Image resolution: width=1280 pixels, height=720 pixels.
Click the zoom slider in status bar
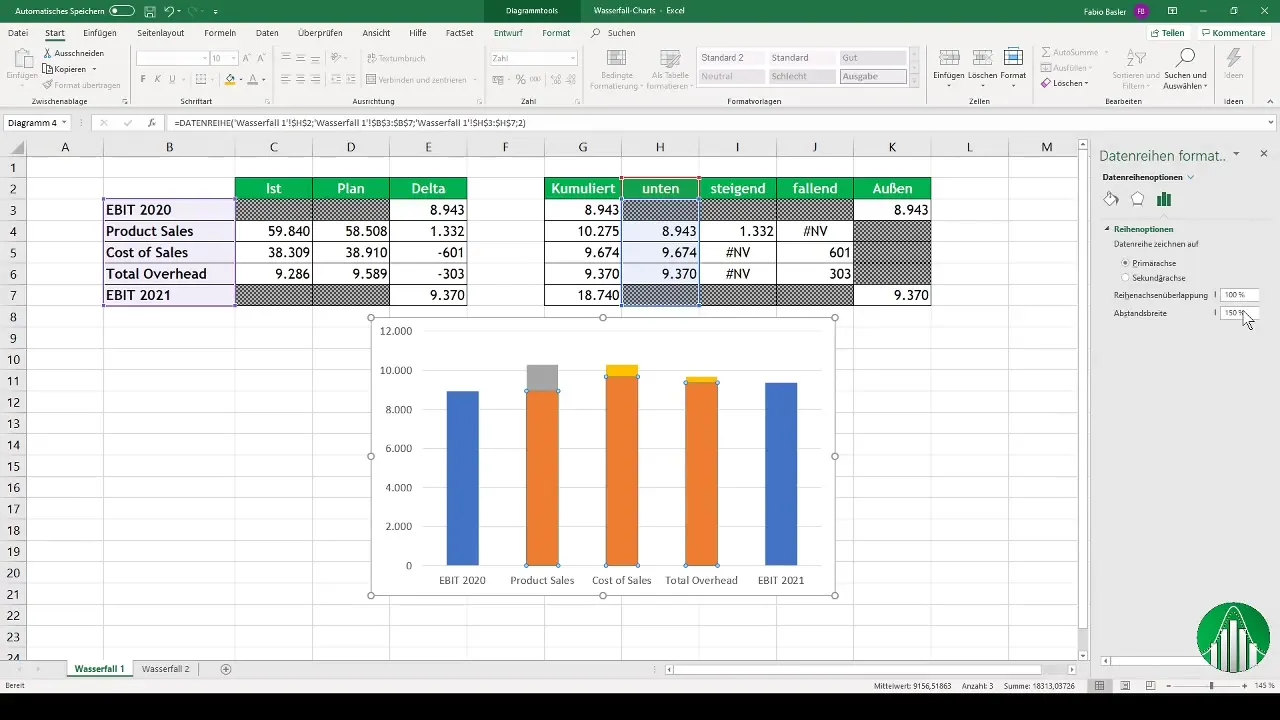point(1211,686)
